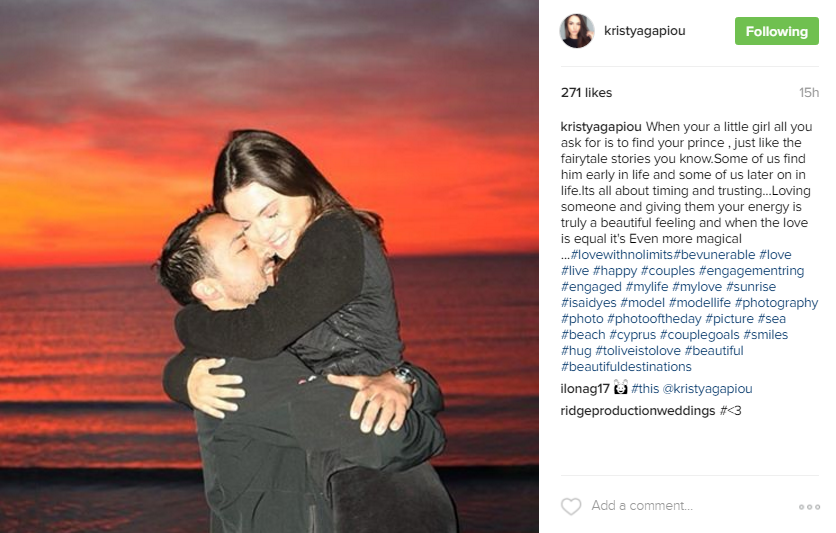Click the heart like icon
This screenshot has width=836, height=533.
(x=570, y=506)
